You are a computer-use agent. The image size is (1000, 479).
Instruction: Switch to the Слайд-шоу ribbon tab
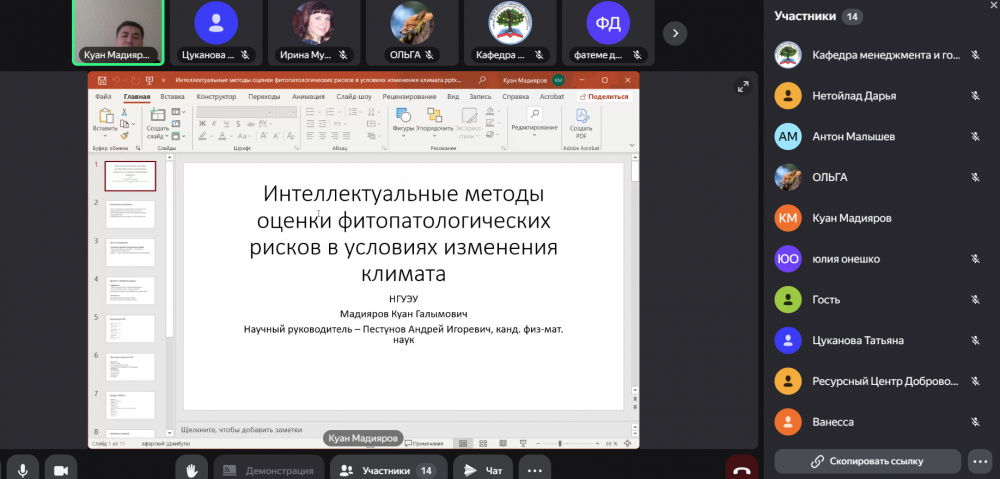354,97
